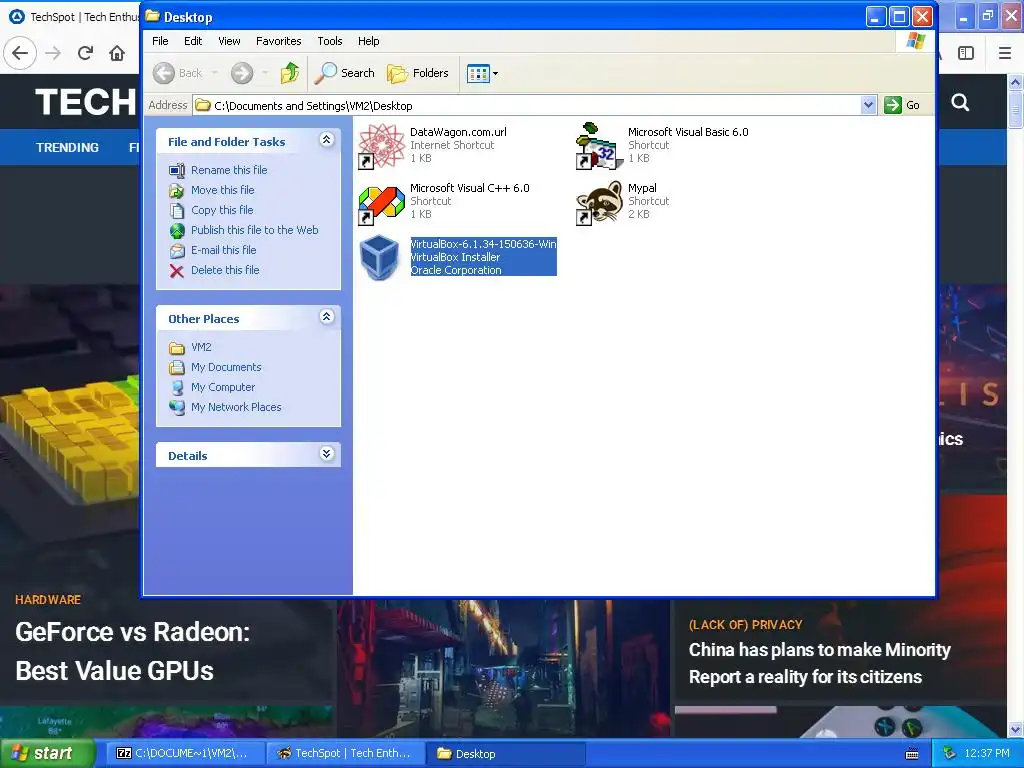Click Move this file
The height and width of the screenshot is (768, 1024).
(223, 190)
